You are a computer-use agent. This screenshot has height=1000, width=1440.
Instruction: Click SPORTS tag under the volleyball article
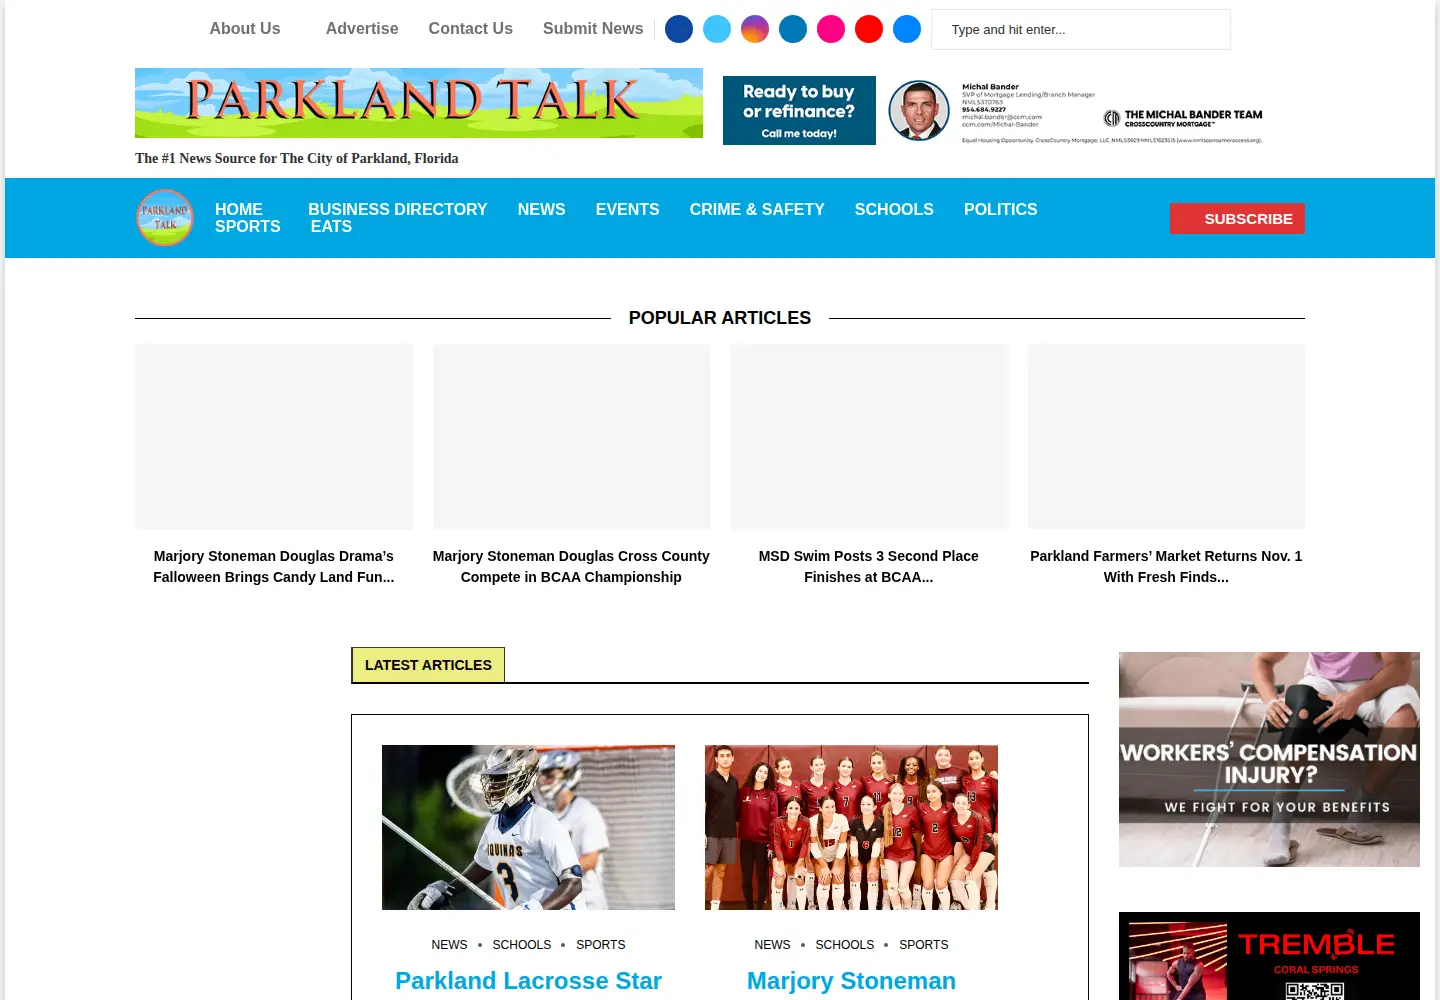point(924,944)
